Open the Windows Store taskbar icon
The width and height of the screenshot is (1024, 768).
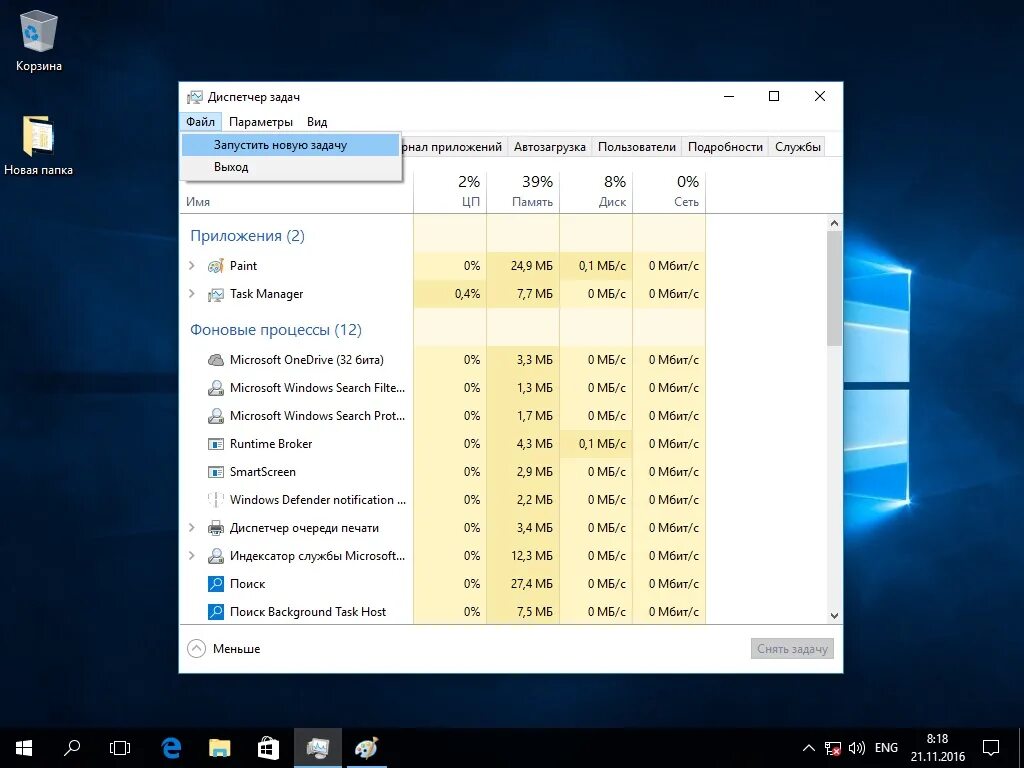pos(268,748)
